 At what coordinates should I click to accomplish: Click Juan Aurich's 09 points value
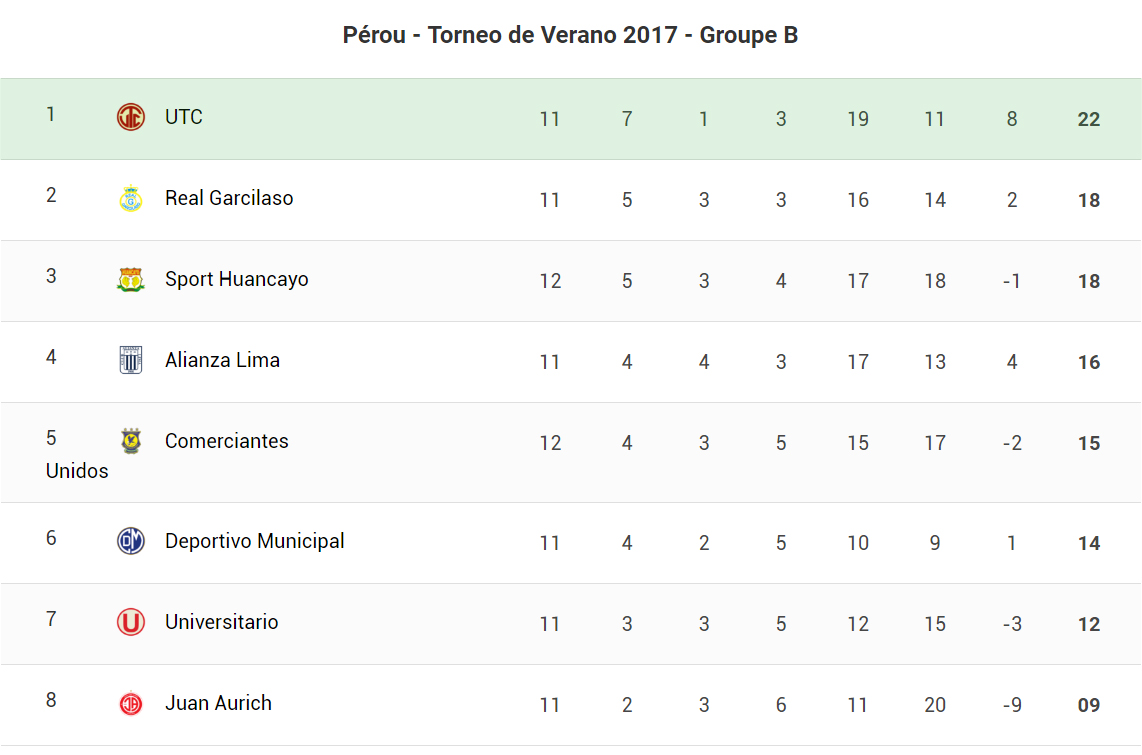pos(1089,705)
